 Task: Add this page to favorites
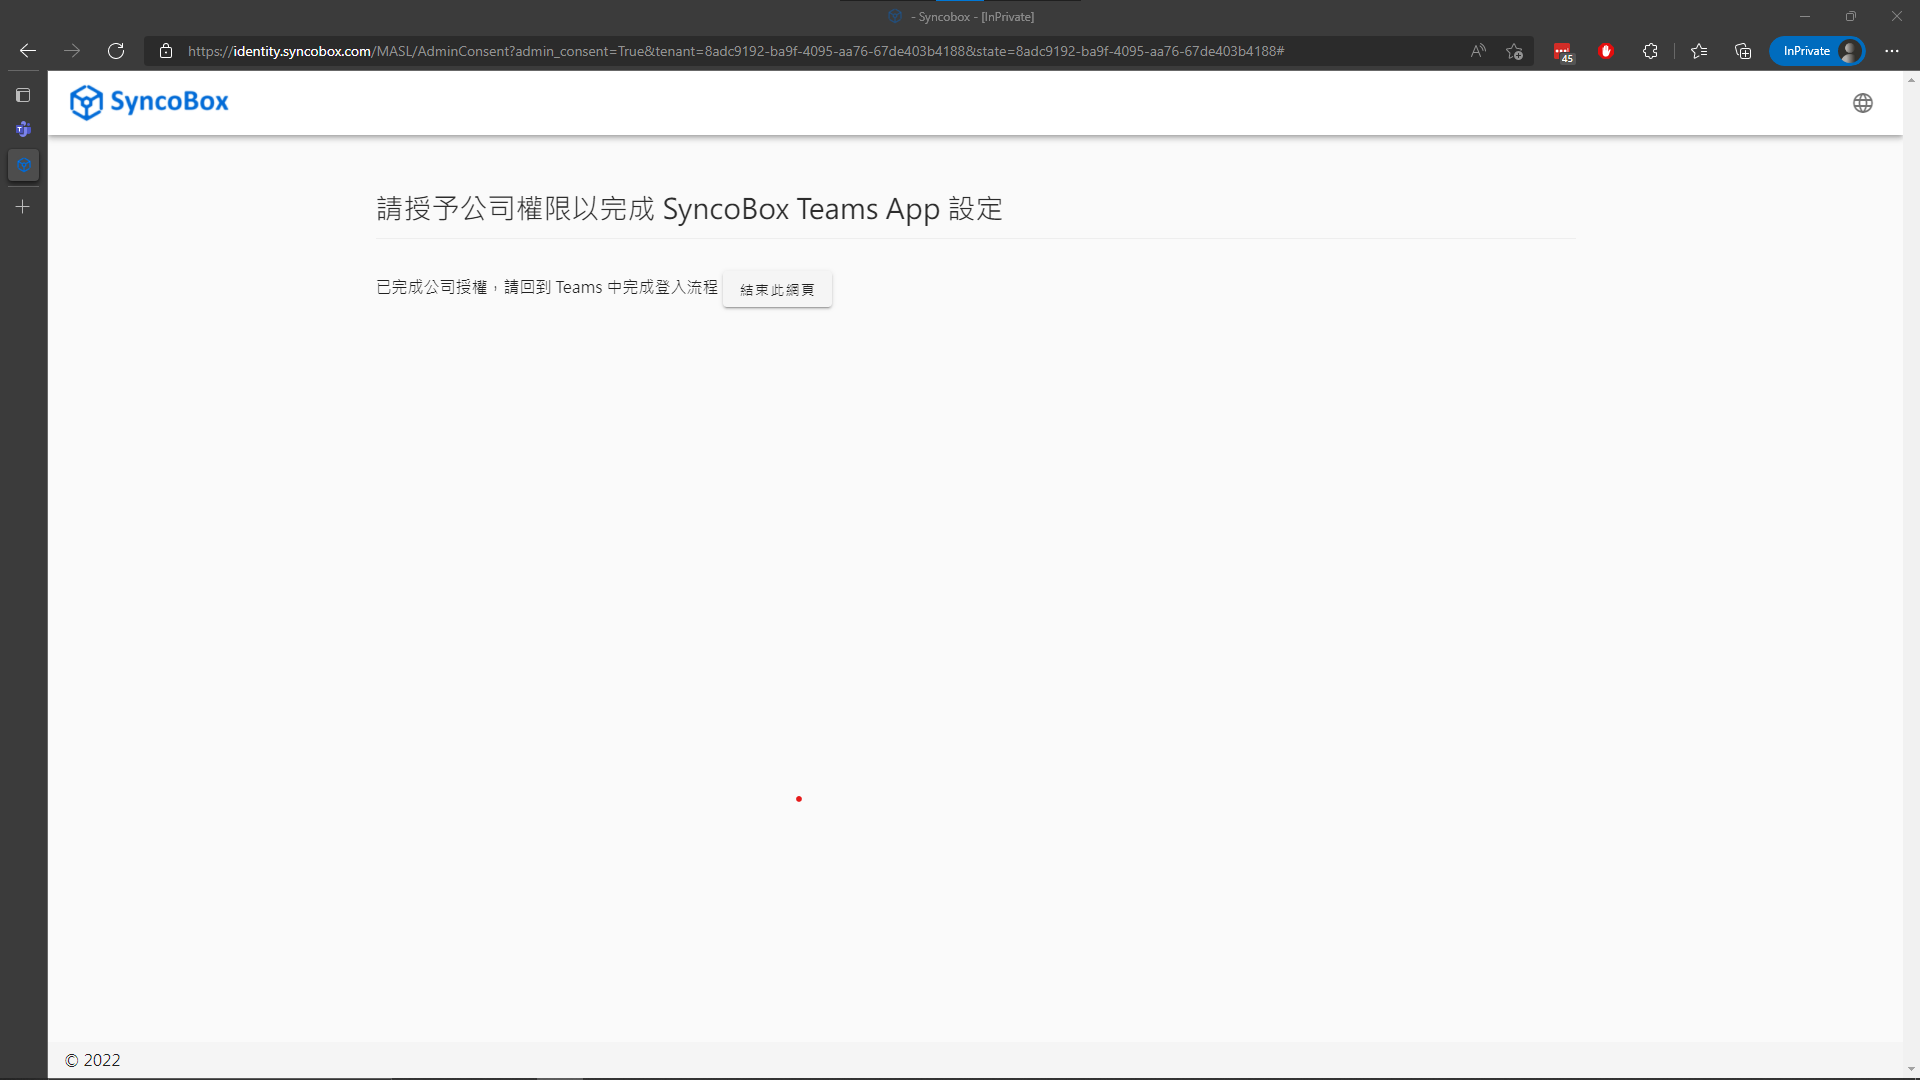pos(1514,51)
